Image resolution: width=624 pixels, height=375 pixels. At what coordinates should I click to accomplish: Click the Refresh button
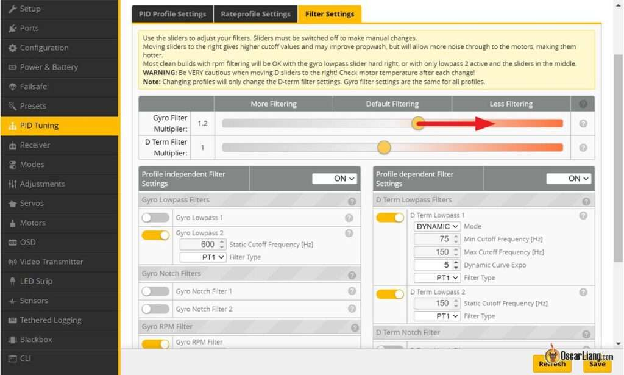click(552, 363)
